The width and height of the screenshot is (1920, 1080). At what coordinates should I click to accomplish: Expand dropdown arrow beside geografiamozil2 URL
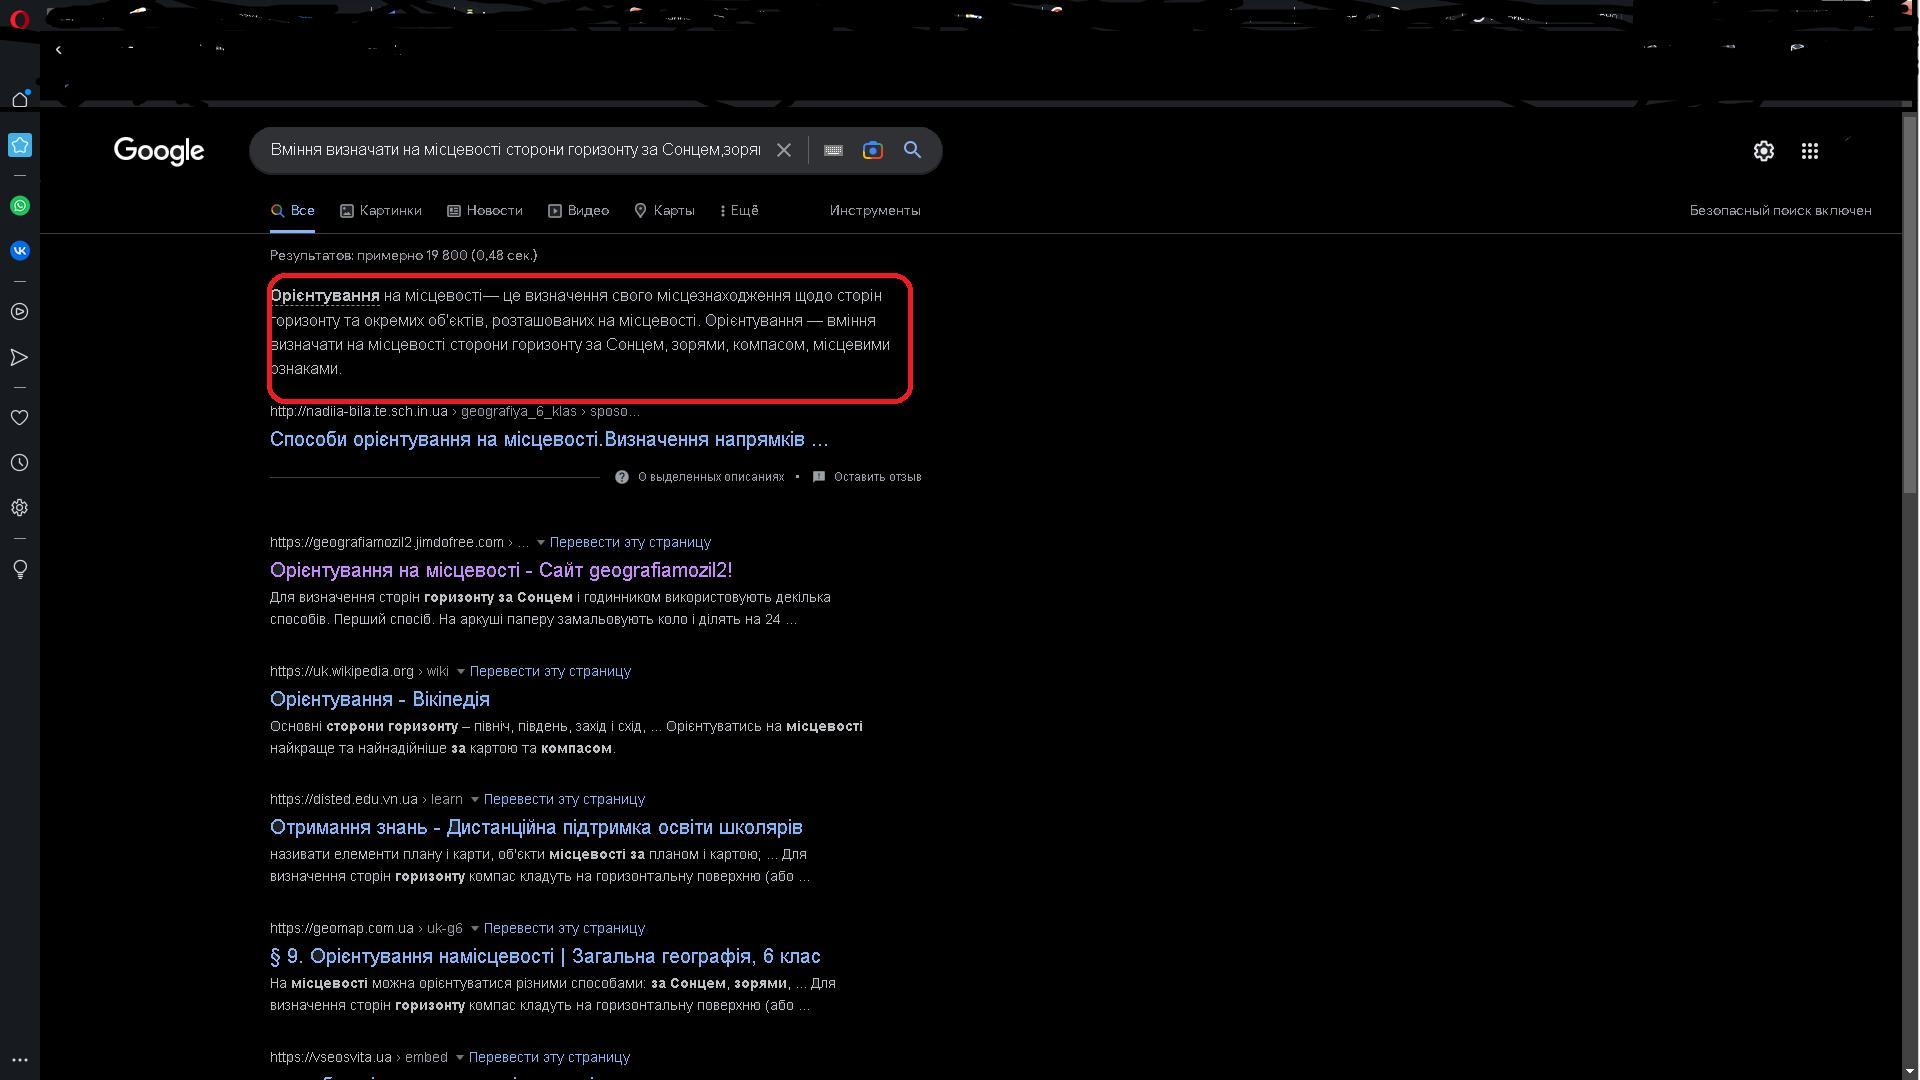(x=541, y=543)
